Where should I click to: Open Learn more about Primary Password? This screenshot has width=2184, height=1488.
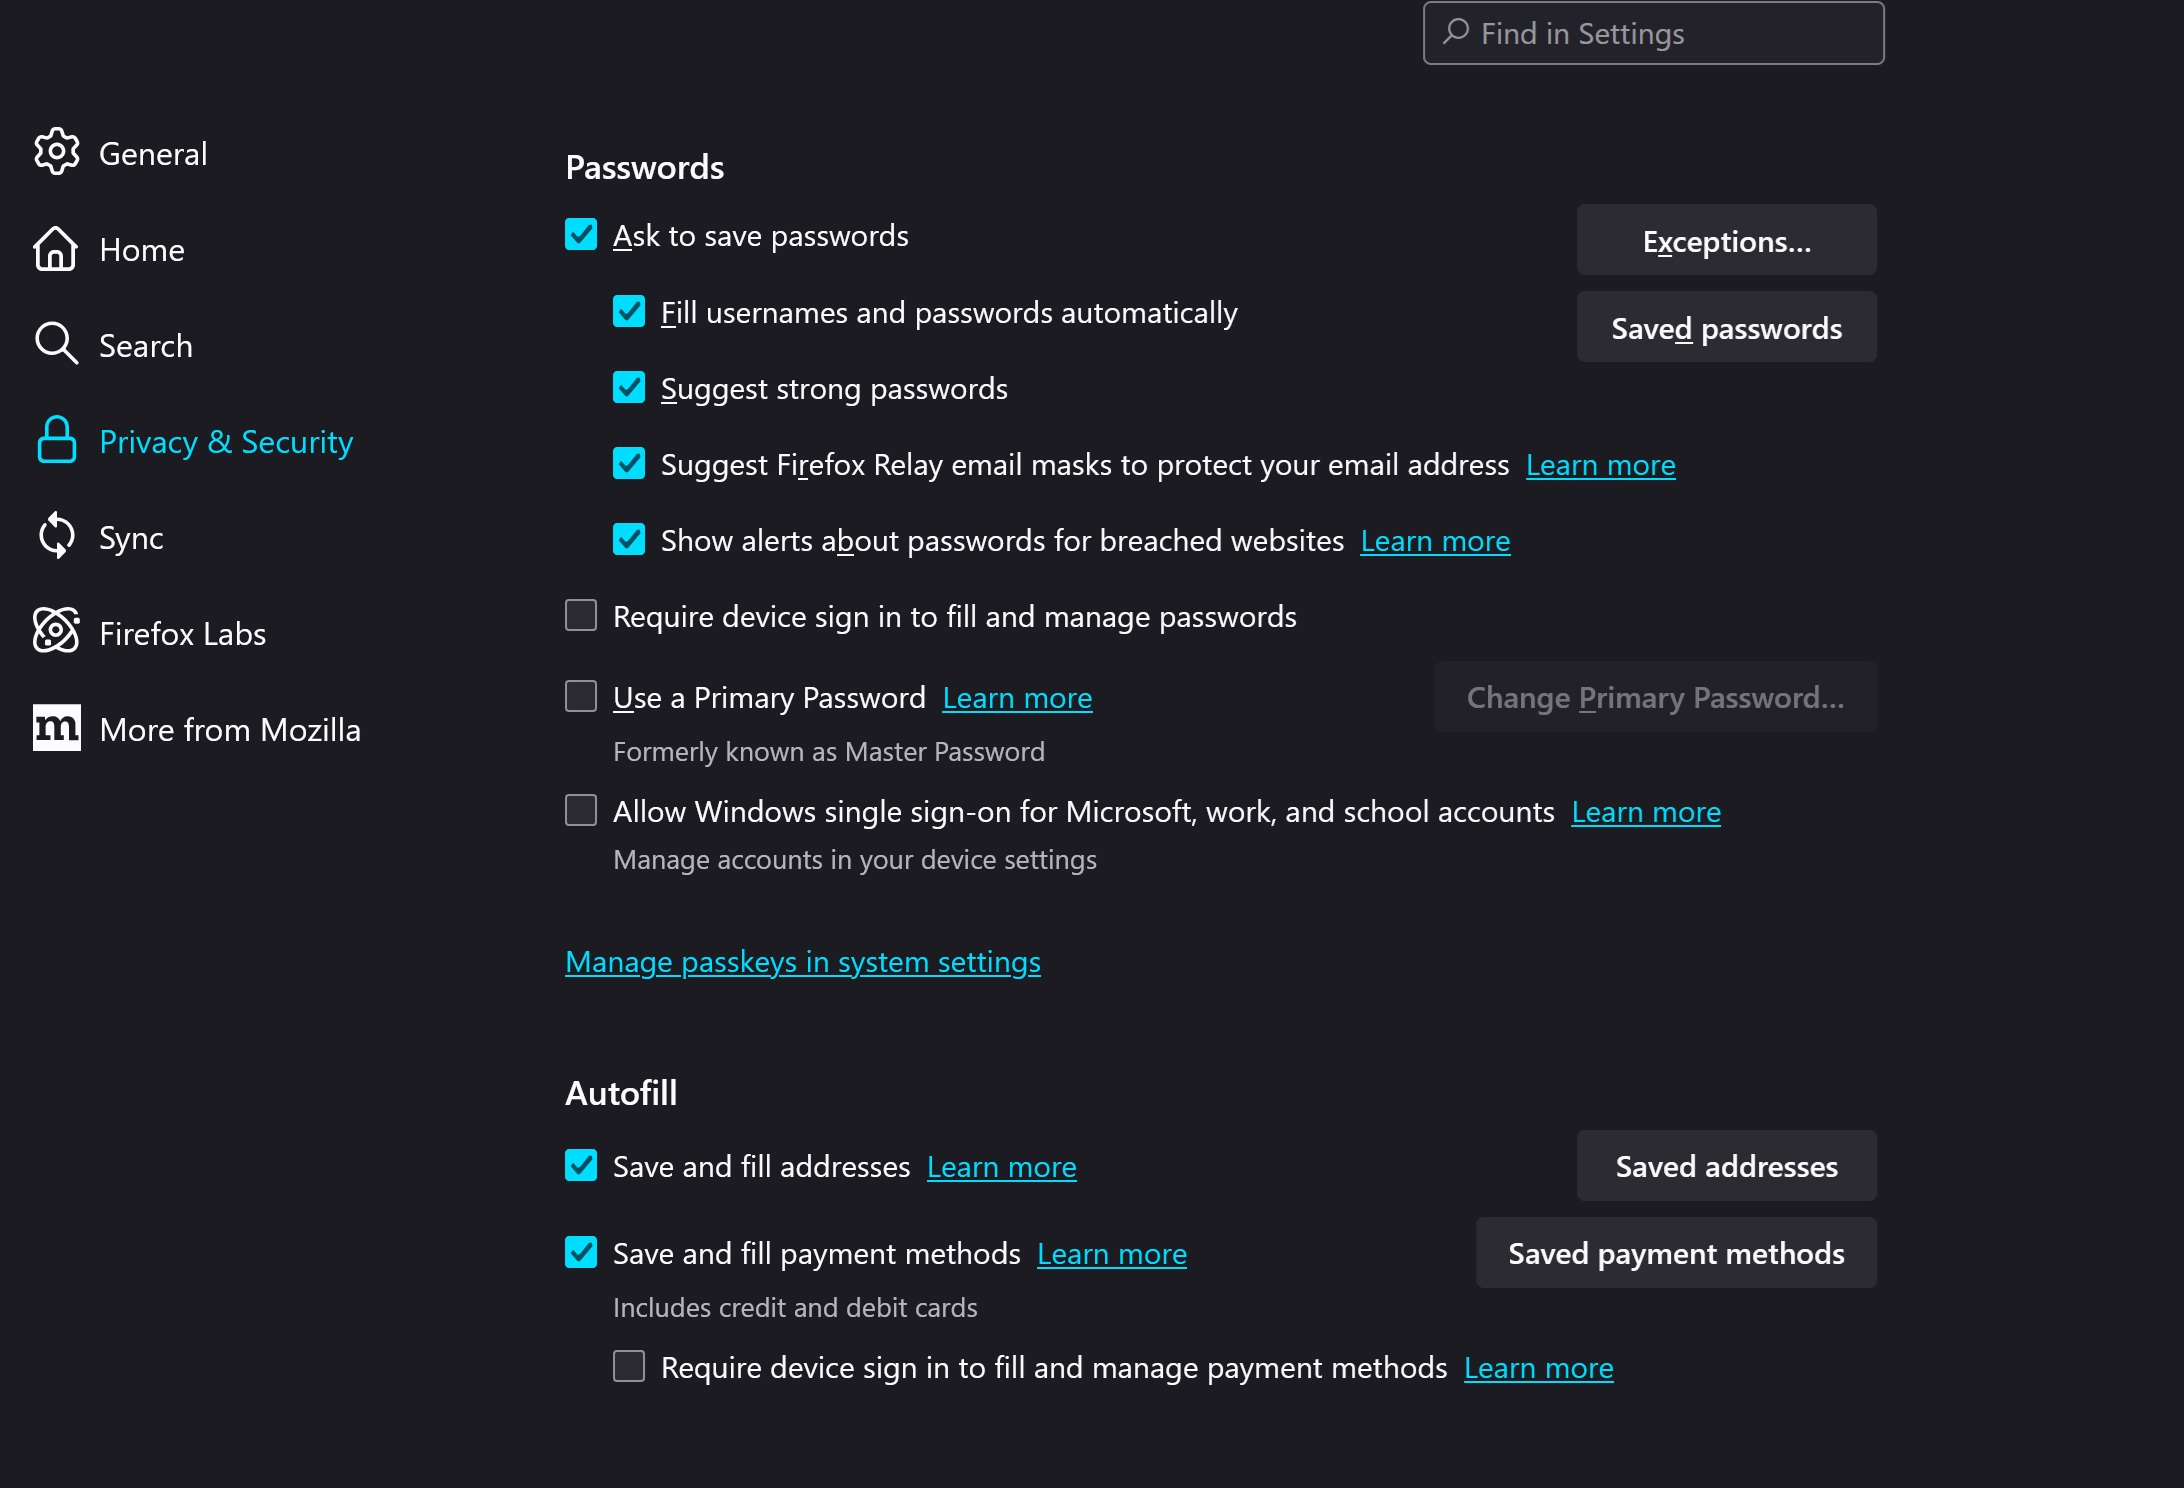[1017, 698]
